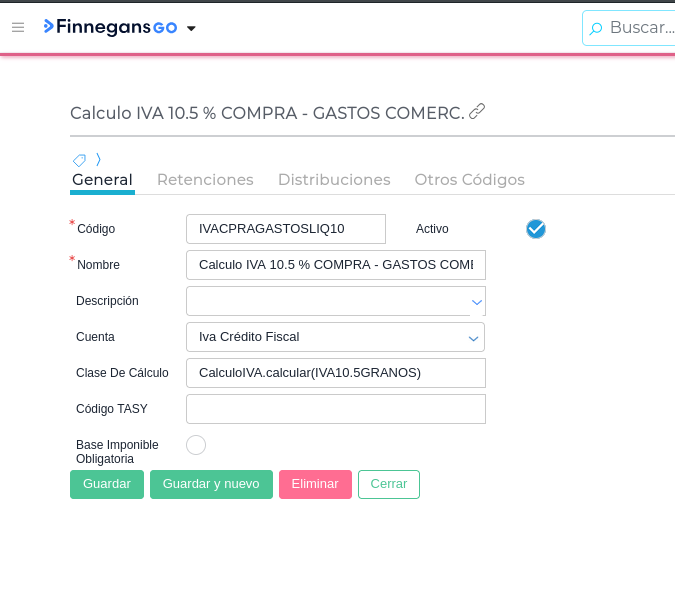Click the Finnegans GO logo
This screenshot has height=596, width=675.
tap(110, 27)
